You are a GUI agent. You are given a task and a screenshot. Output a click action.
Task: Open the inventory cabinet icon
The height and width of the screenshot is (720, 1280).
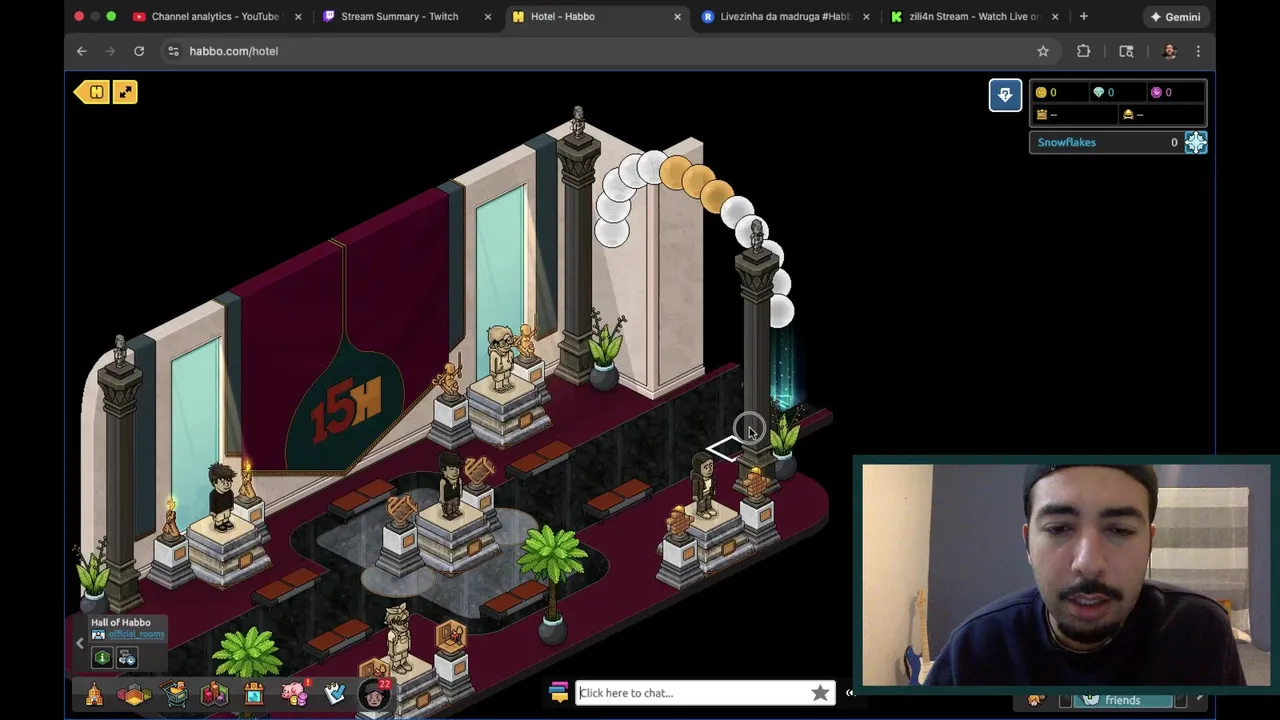254,694
